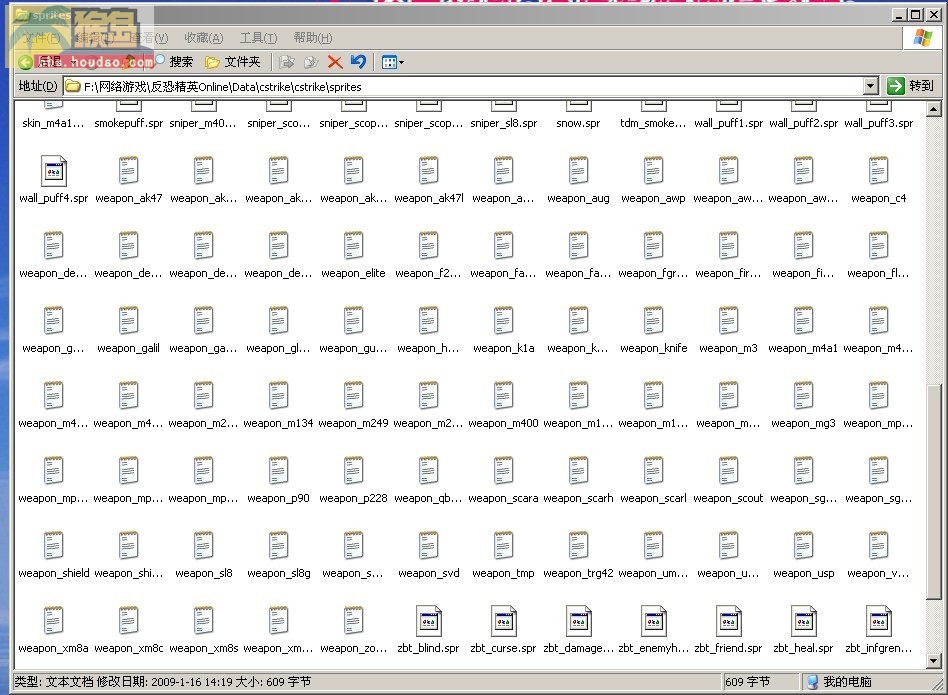
Task: Select the weapon_awp file icon
Action: click(653, 171)
